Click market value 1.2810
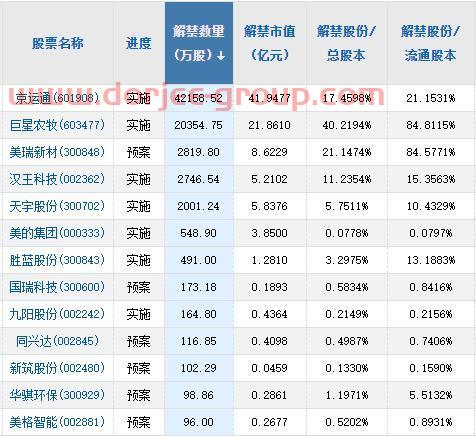Viewport: 476px width, 436px height. tap(269, 260)
